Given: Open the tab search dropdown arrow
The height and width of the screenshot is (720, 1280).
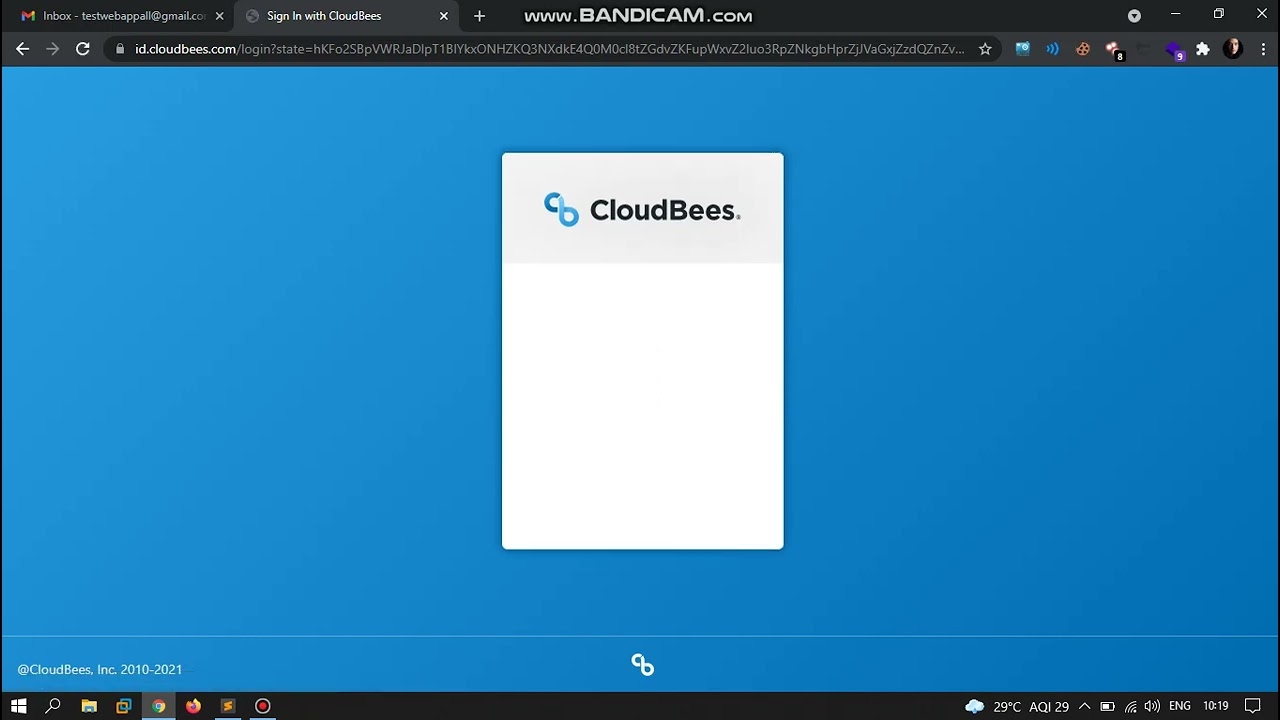Looking at the screenshot, I should (x=1134, y=16).
